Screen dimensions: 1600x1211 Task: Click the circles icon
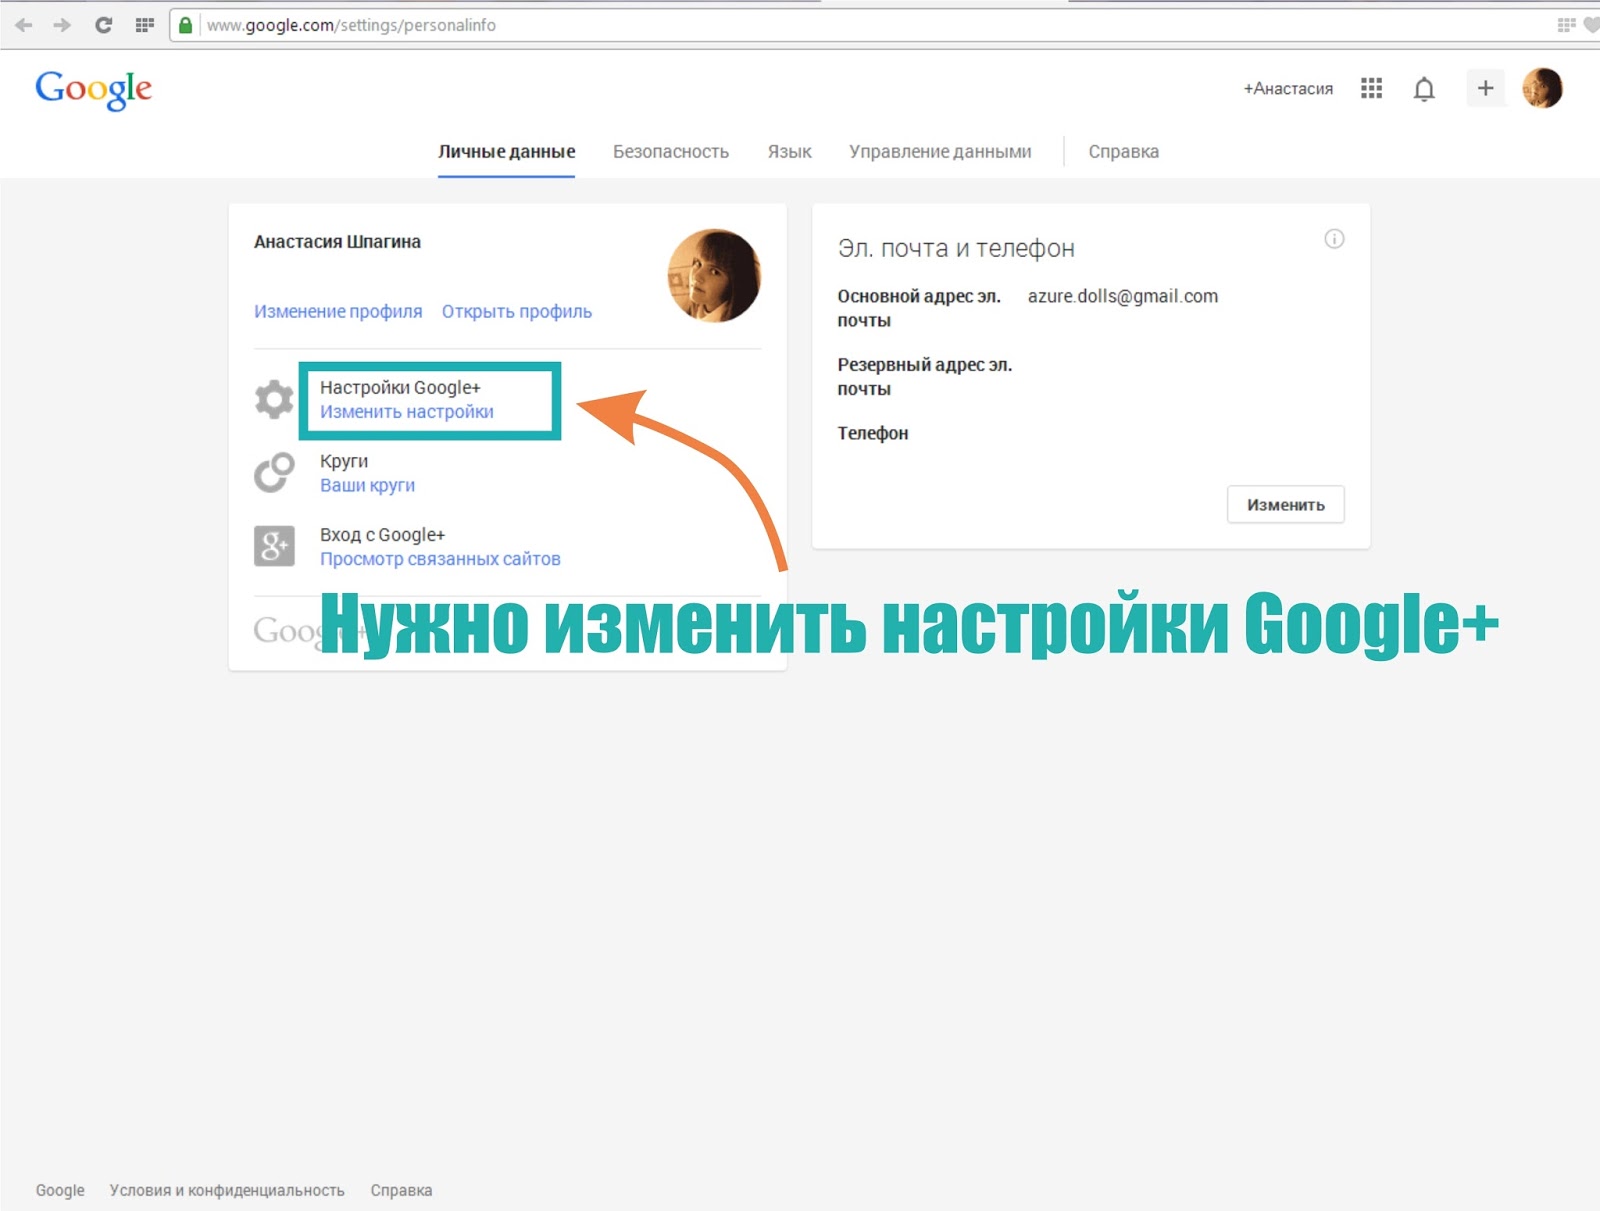pos(274,473)
